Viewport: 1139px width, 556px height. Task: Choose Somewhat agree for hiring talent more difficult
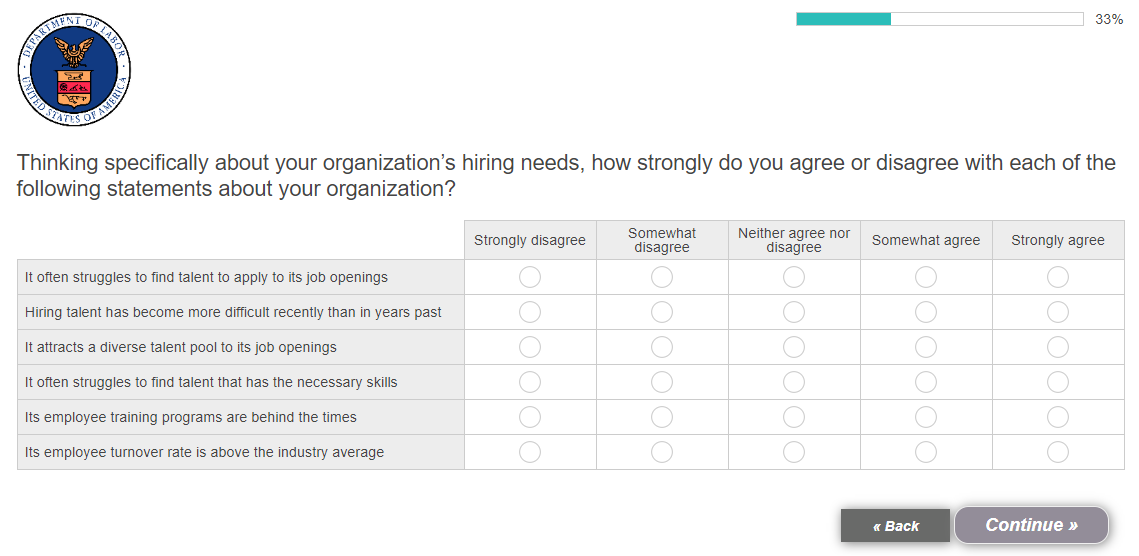(x=926, y=312)
